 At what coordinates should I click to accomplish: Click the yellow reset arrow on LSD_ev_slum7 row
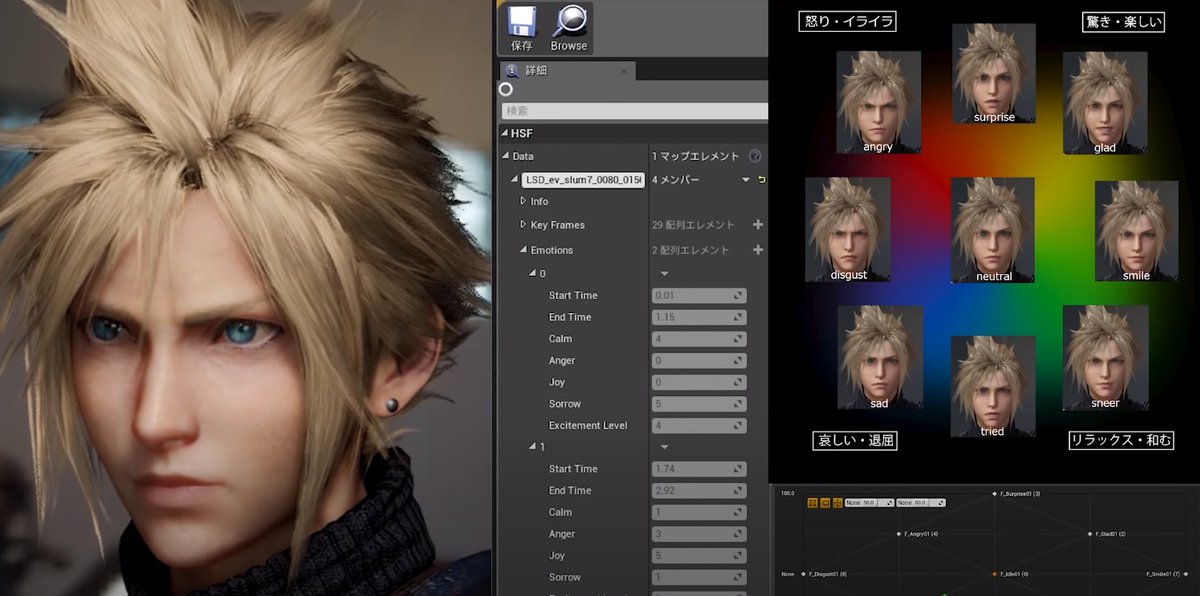pyautogui.click(x=762, y=180)
